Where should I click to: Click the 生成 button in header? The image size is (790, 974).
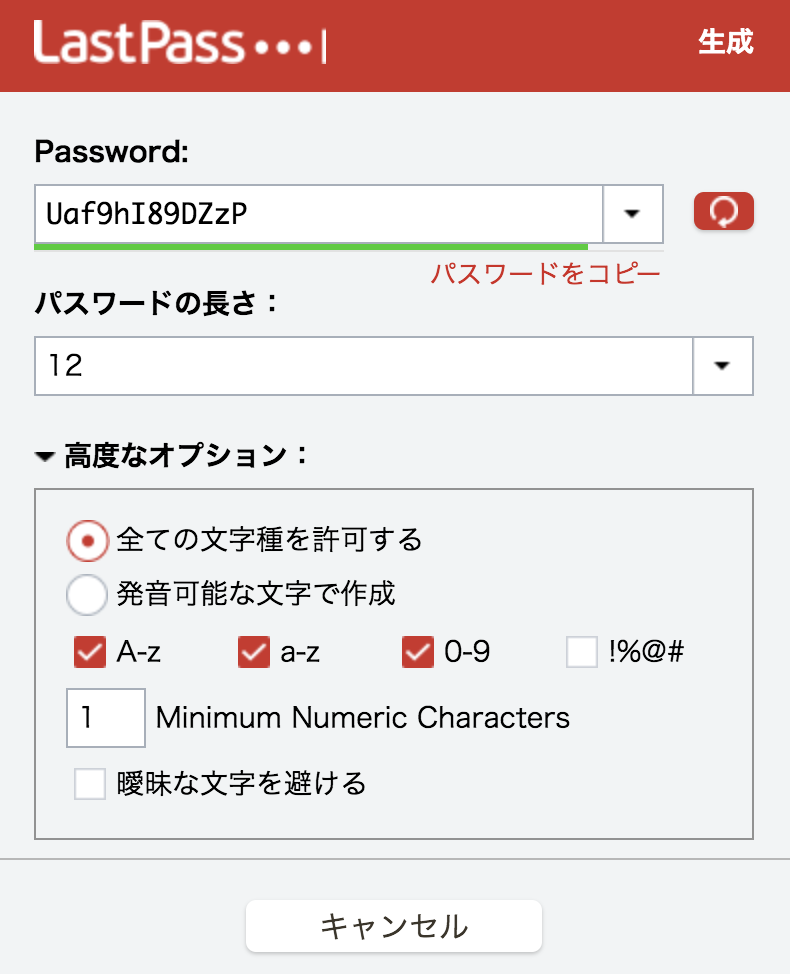pos(725,42)
